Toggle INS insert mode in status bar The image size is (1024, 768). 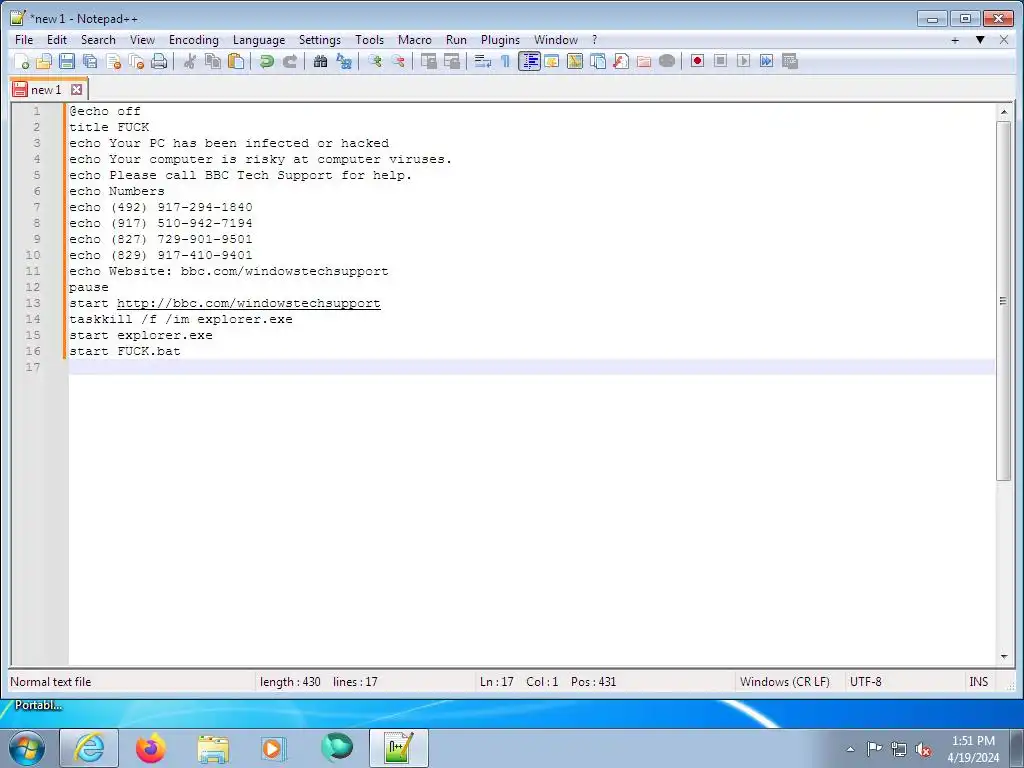tap(978, 682)
